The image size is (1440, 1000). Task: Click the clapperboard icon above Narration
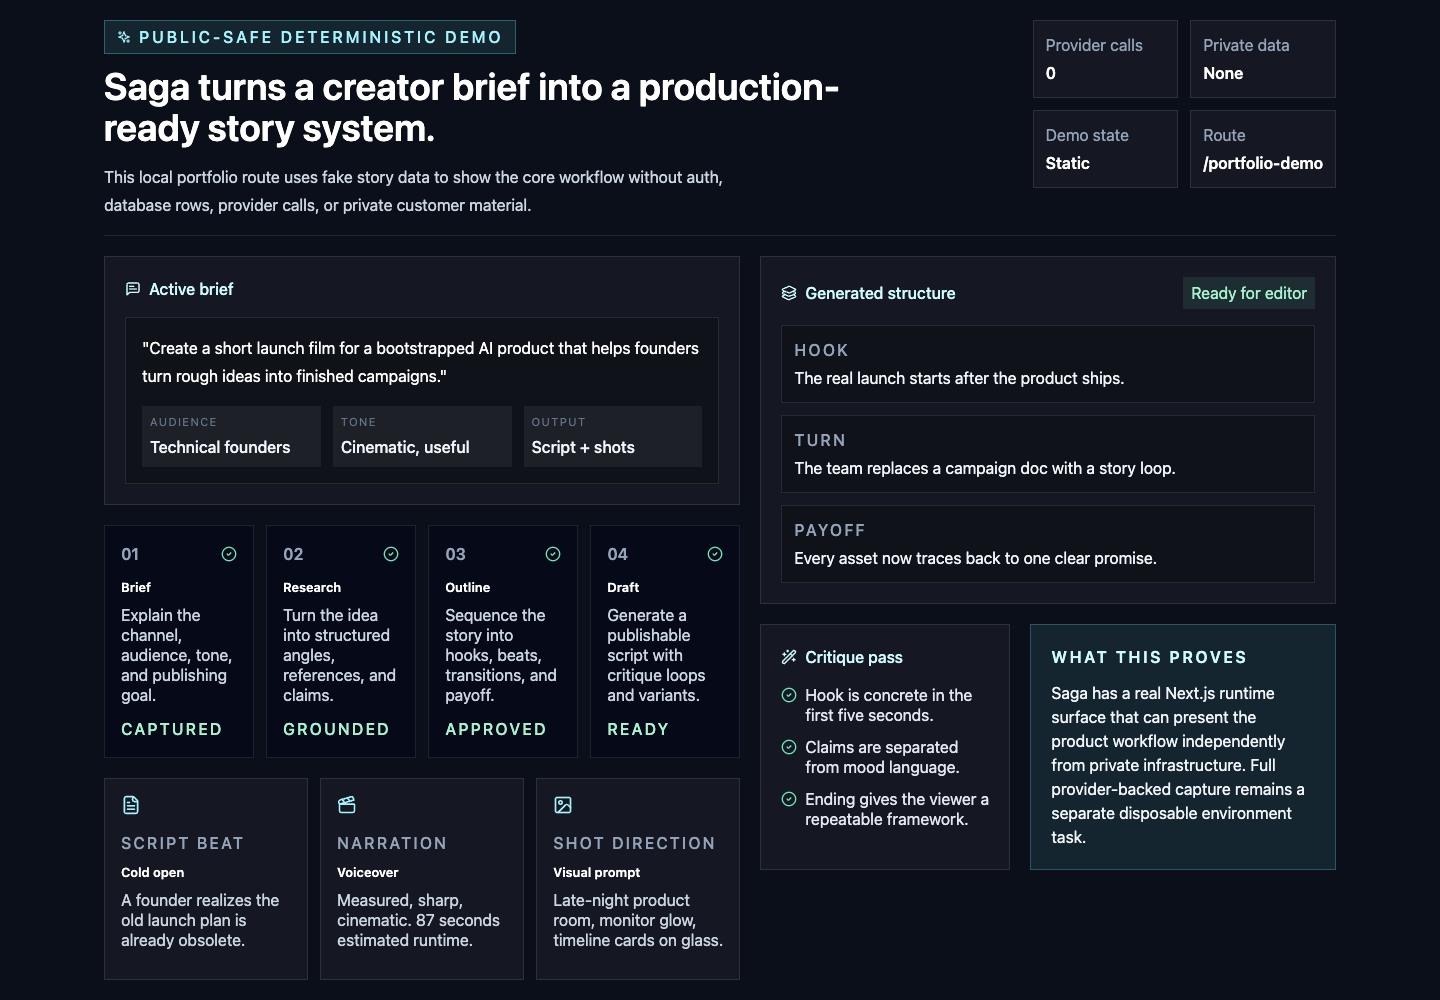(x=347, y=805)
